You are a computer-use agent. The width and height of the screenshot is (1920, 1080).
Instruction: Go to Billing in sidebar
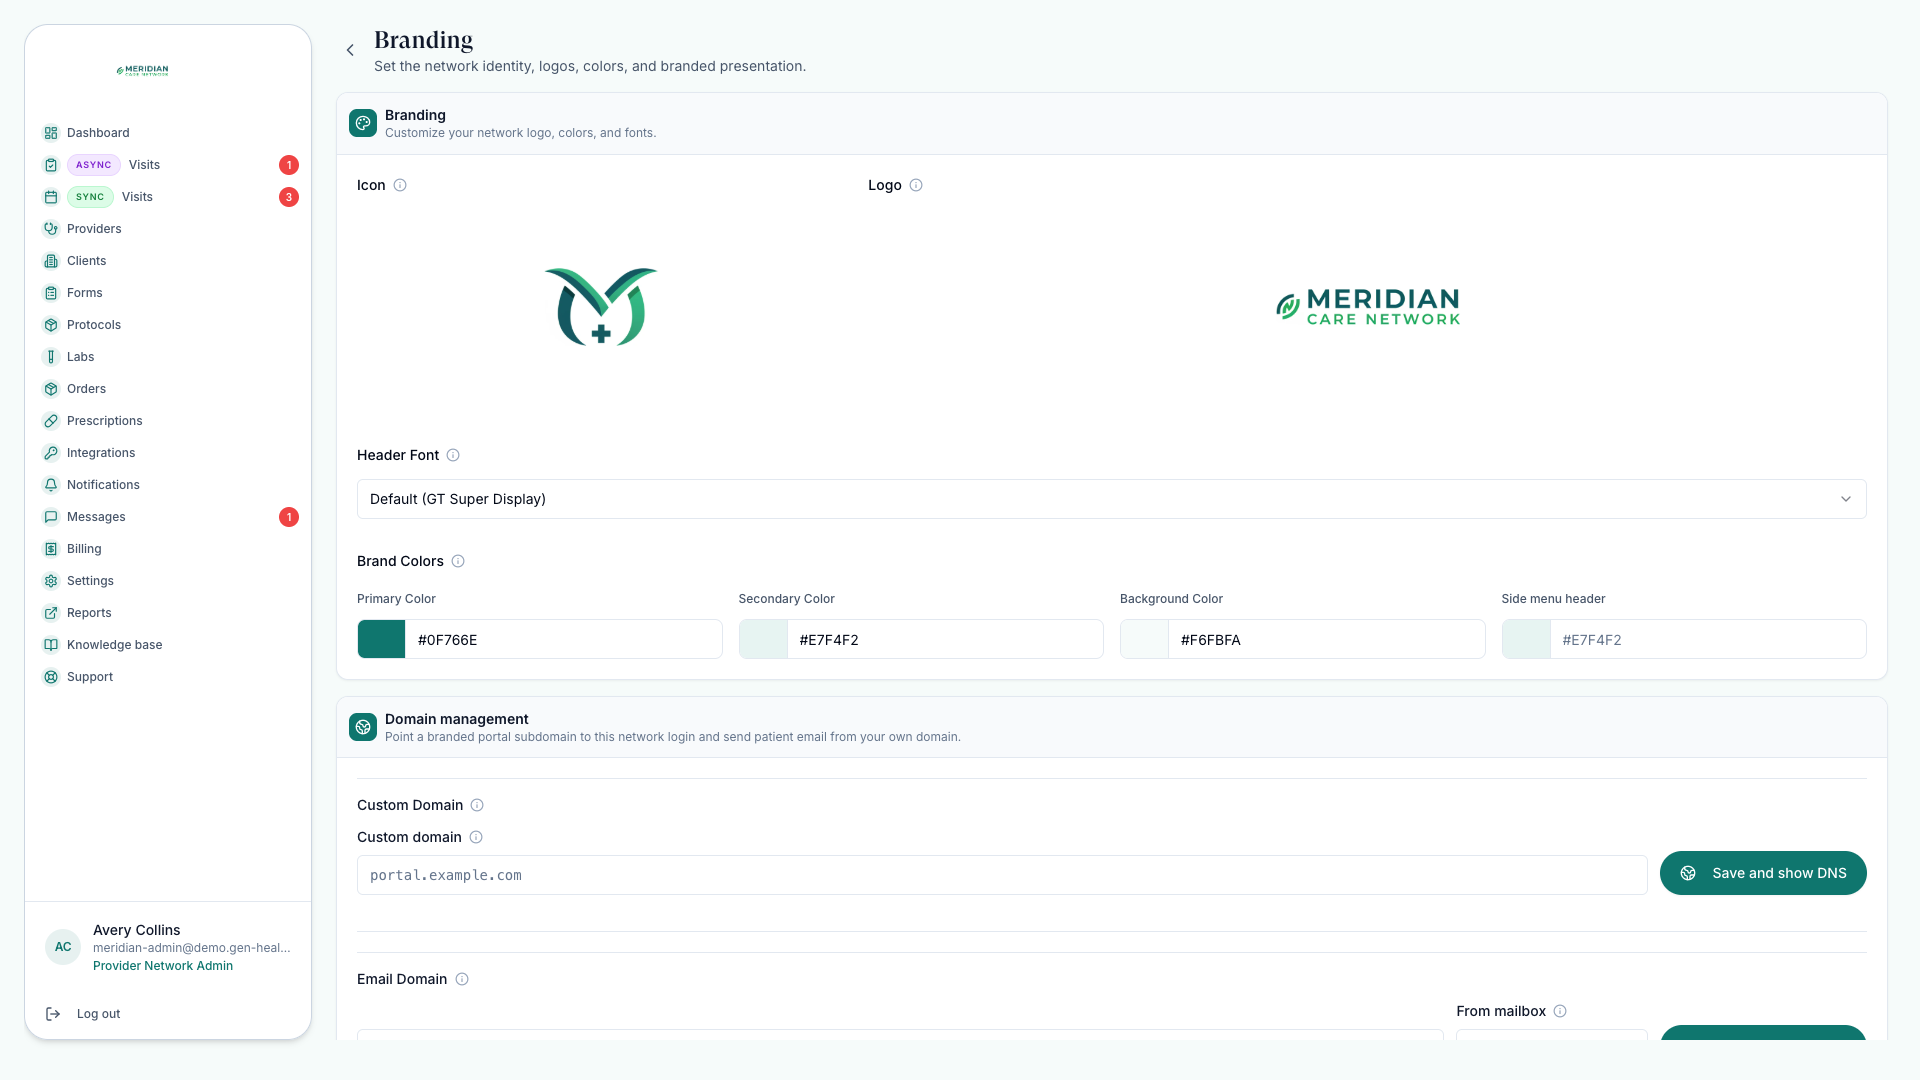pyautogui.click(x=168, y=549)
